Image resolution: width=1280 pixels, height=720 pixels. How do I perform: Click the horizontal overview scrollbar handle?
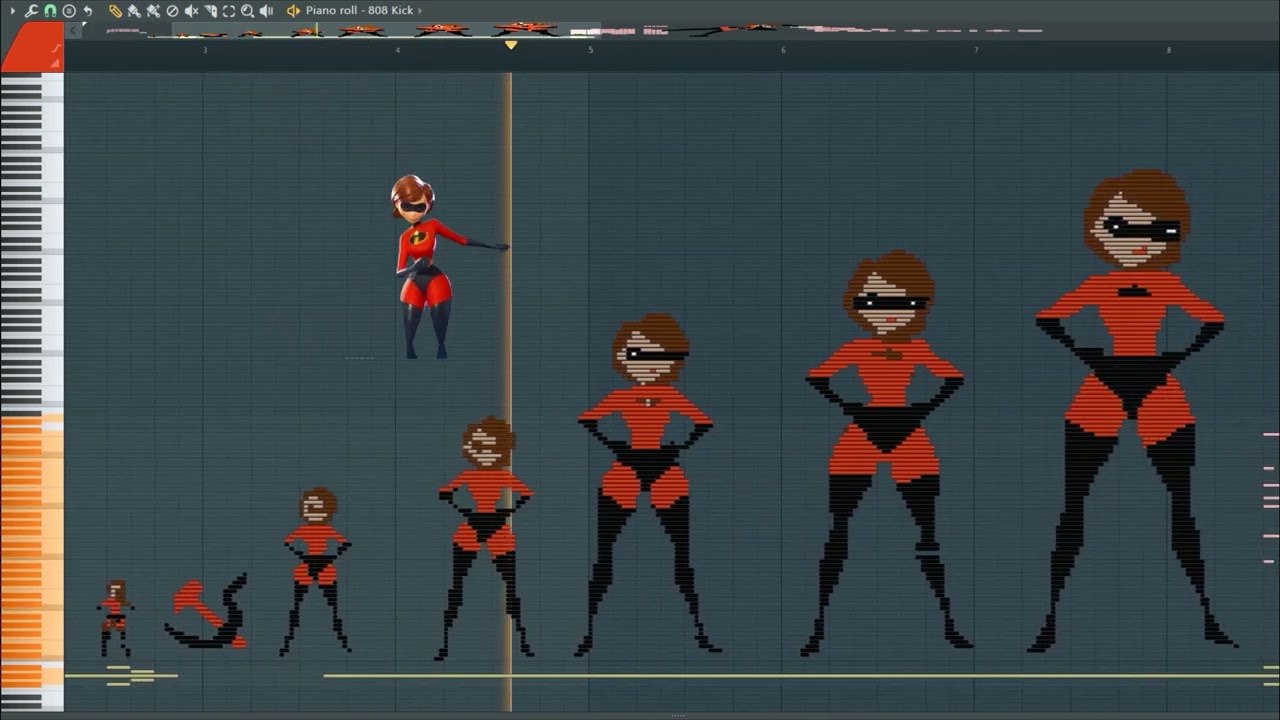pos(386,31)
